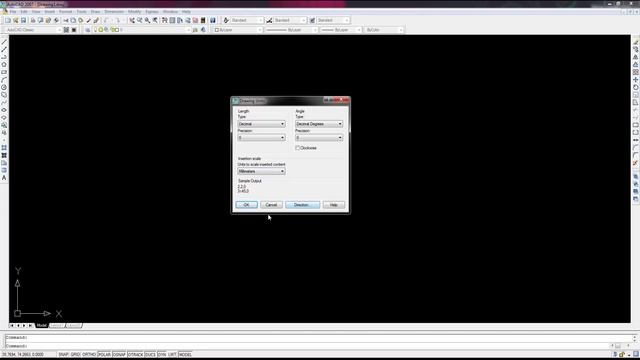Toggle DUCS in status bar
This screenshot has width=640, height=360.
(x=150, y=355)
